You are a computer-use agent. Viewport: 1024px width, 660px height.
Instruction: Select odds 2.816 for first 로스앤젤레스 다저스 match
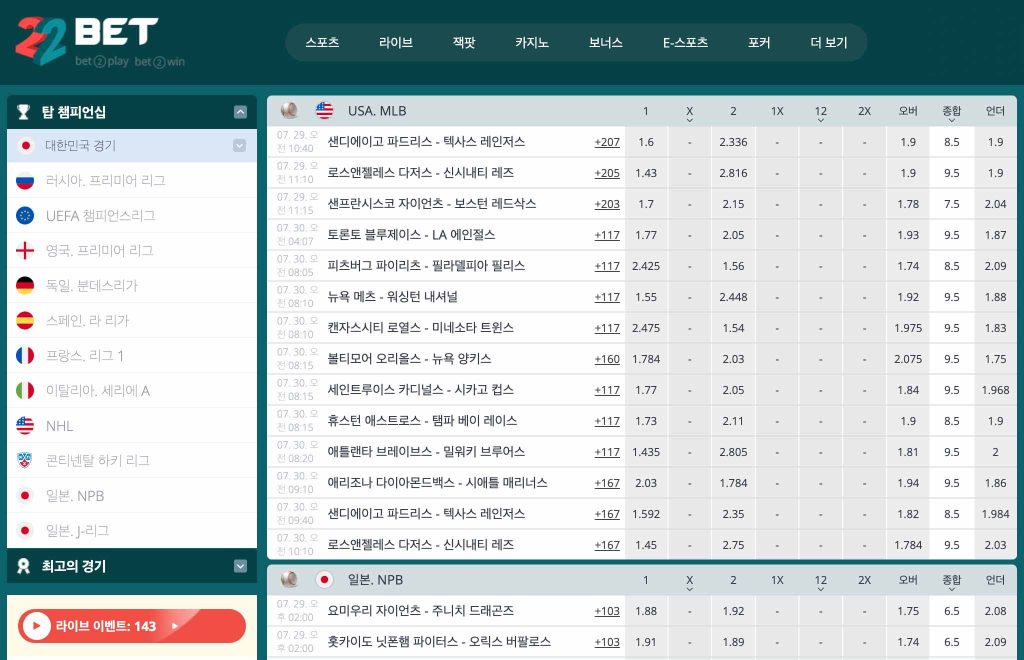click(733, 173)
